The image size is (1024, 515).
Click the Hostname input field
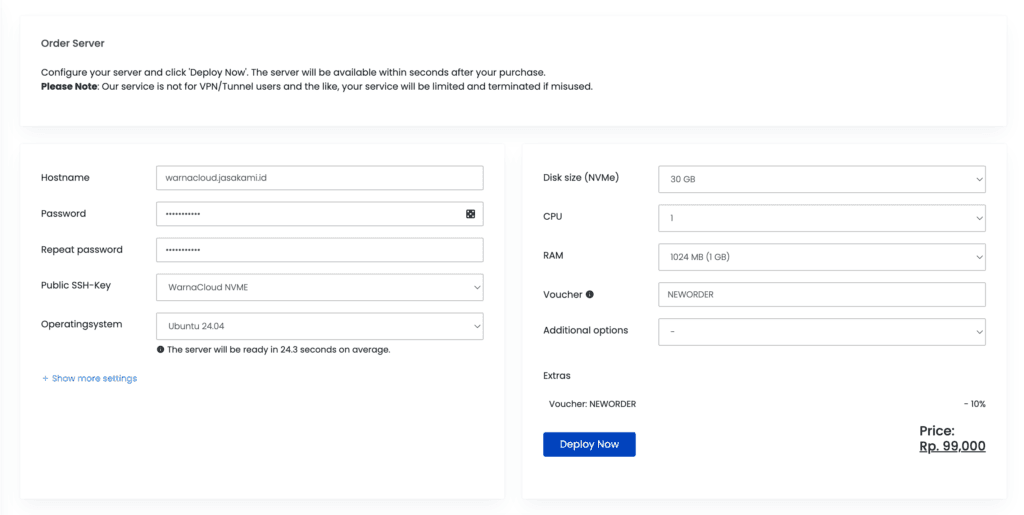tap(319, 178)
